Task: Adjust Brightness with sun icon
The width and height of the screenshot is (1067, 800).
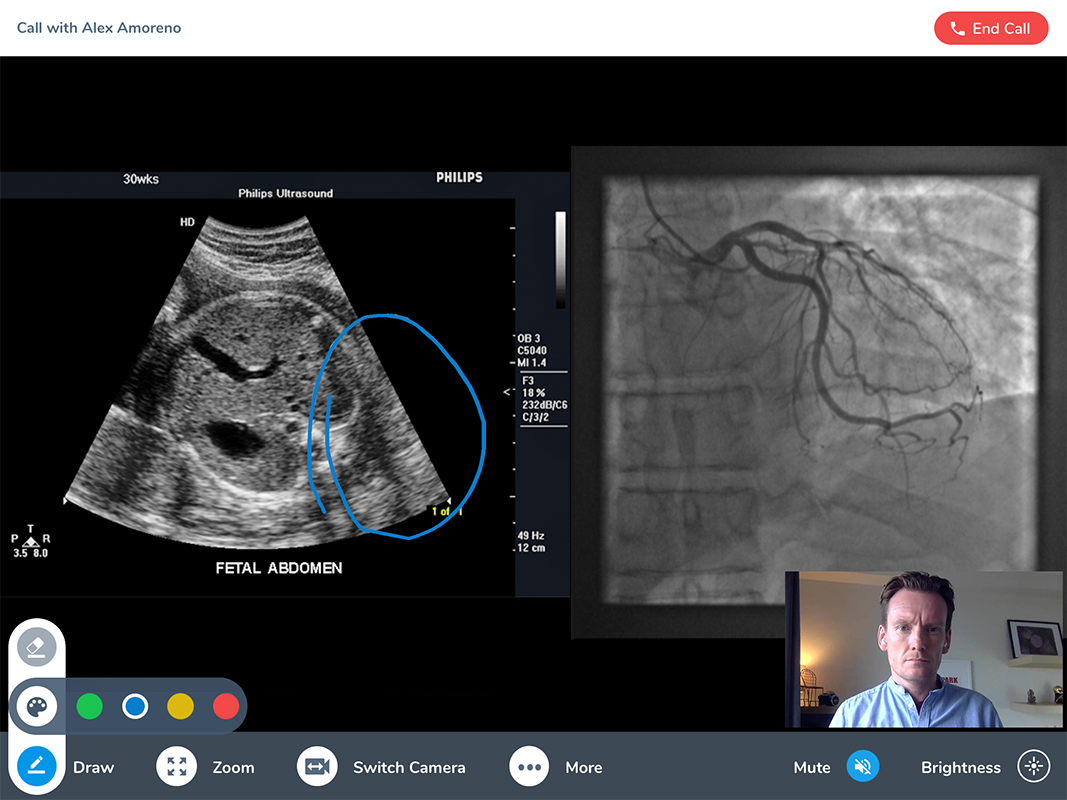Action: click(1034, 767)
